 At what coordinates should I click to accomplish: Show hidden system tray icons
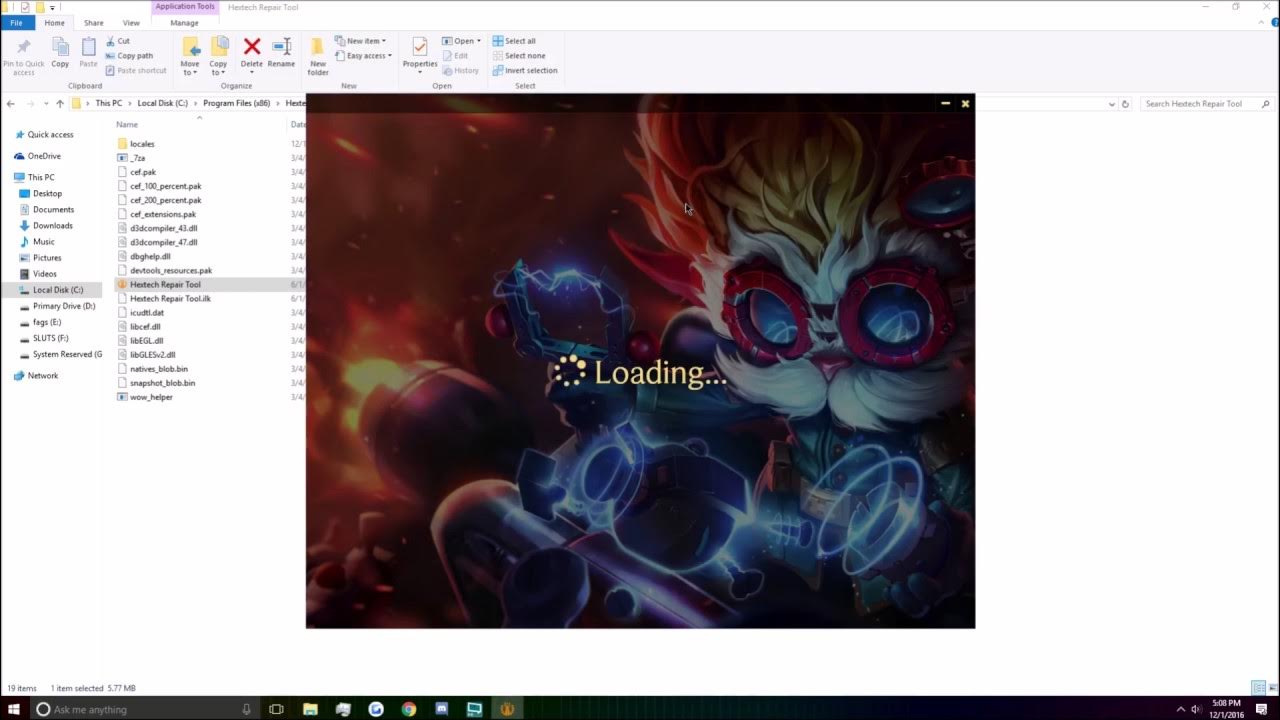coord(1180,709)
